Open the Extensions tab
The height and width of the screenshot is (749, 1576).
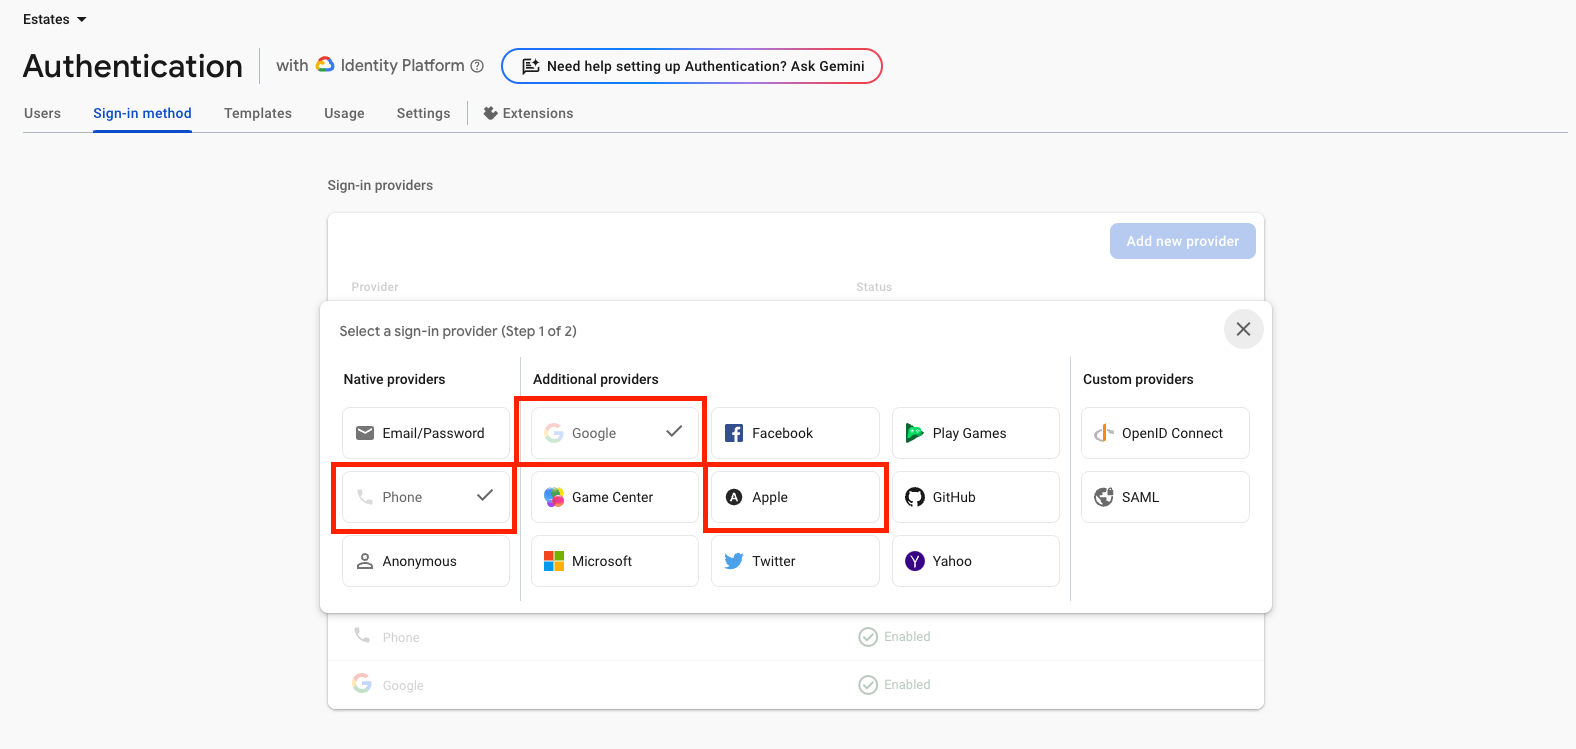point(528,113)
